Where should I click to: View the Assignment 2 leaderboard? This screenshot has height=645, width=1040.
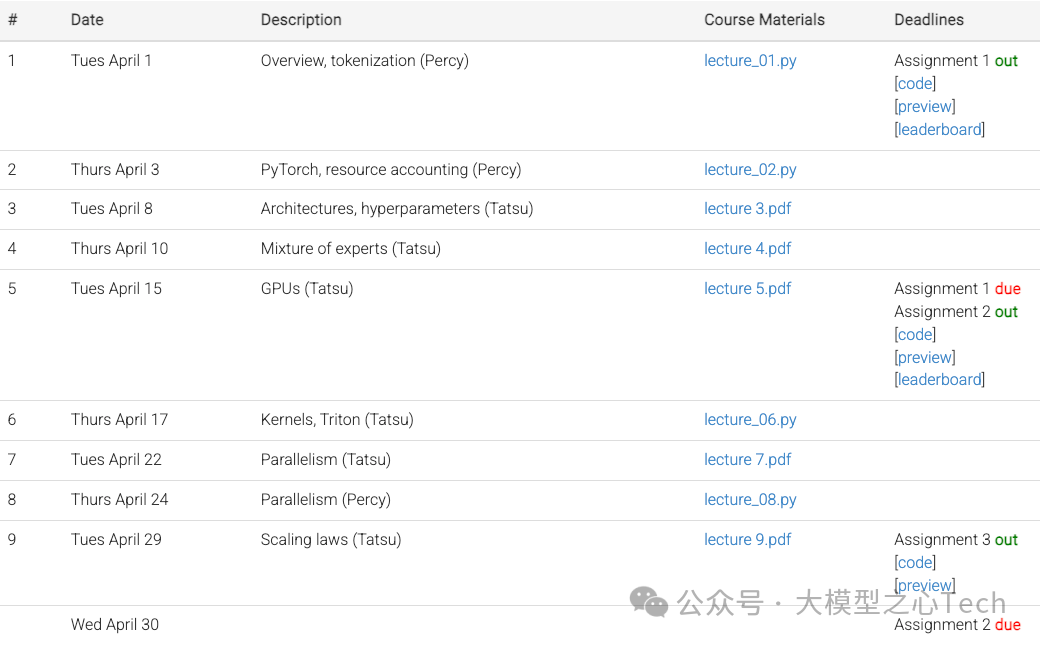tap(939, 380)
